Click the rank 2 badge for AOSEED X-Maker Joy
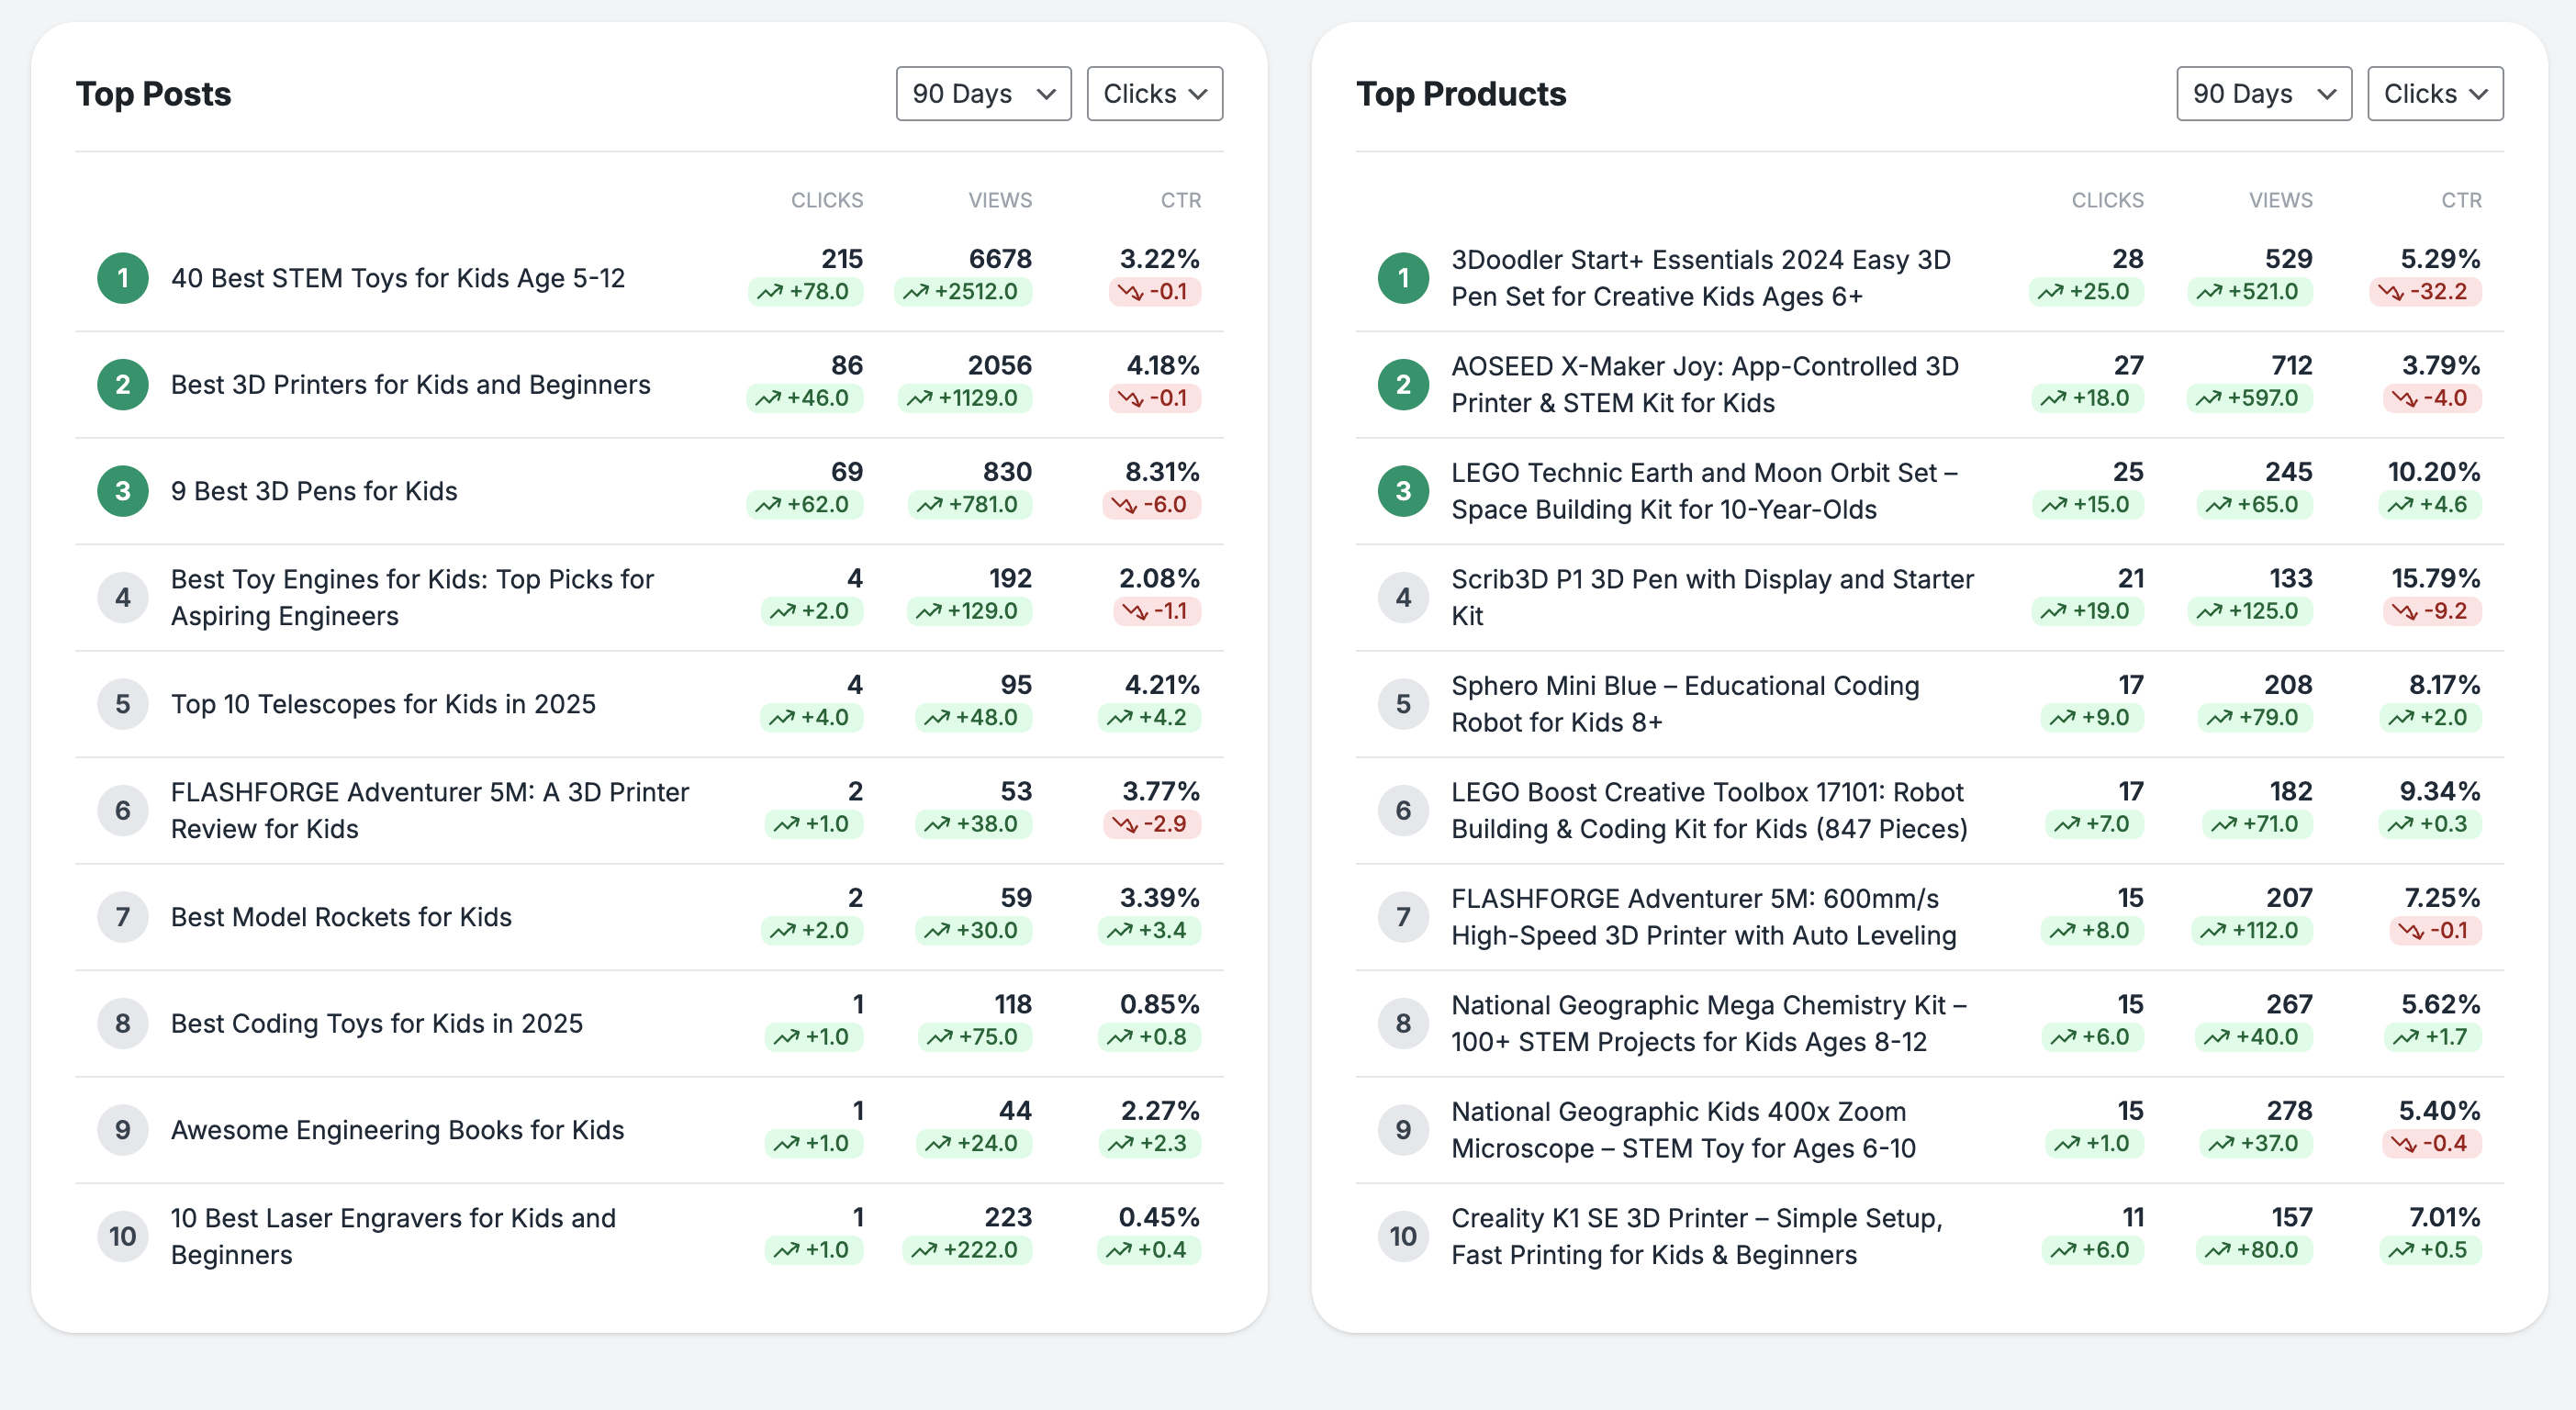Viewport: 2576px width, 1410px height. 1403,384
